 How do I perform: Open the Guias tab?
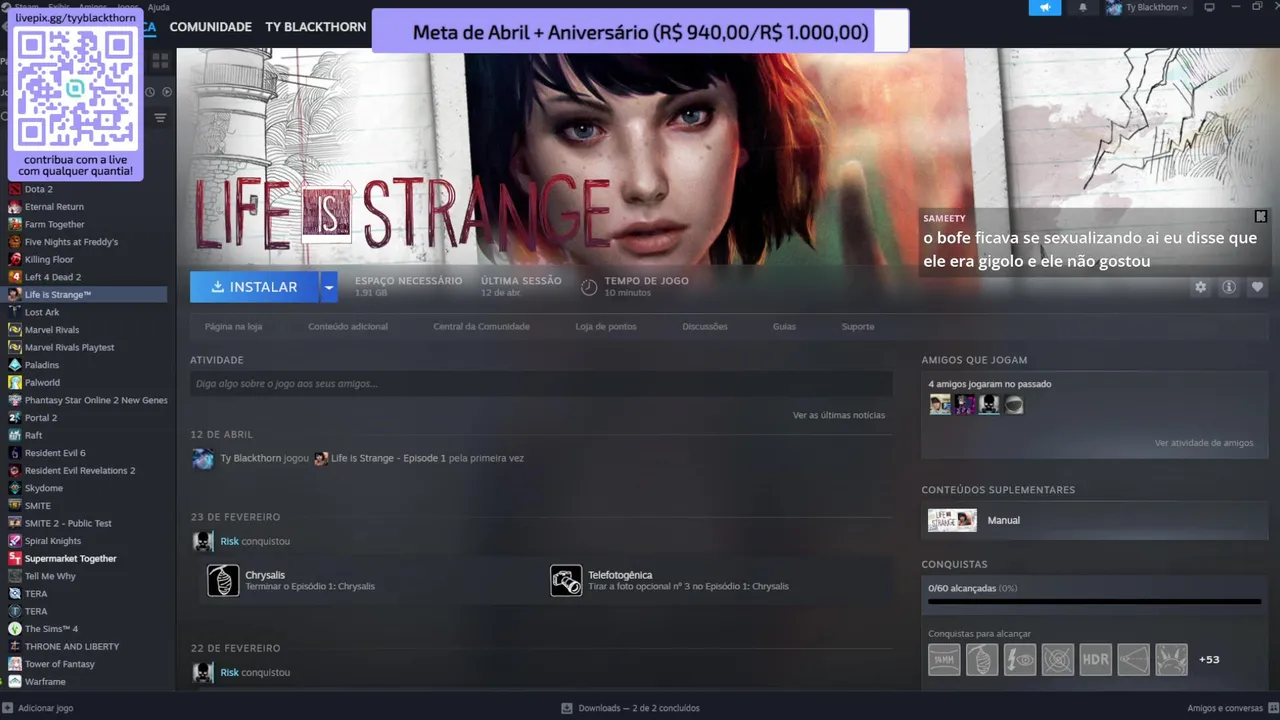tap(784, 327)
